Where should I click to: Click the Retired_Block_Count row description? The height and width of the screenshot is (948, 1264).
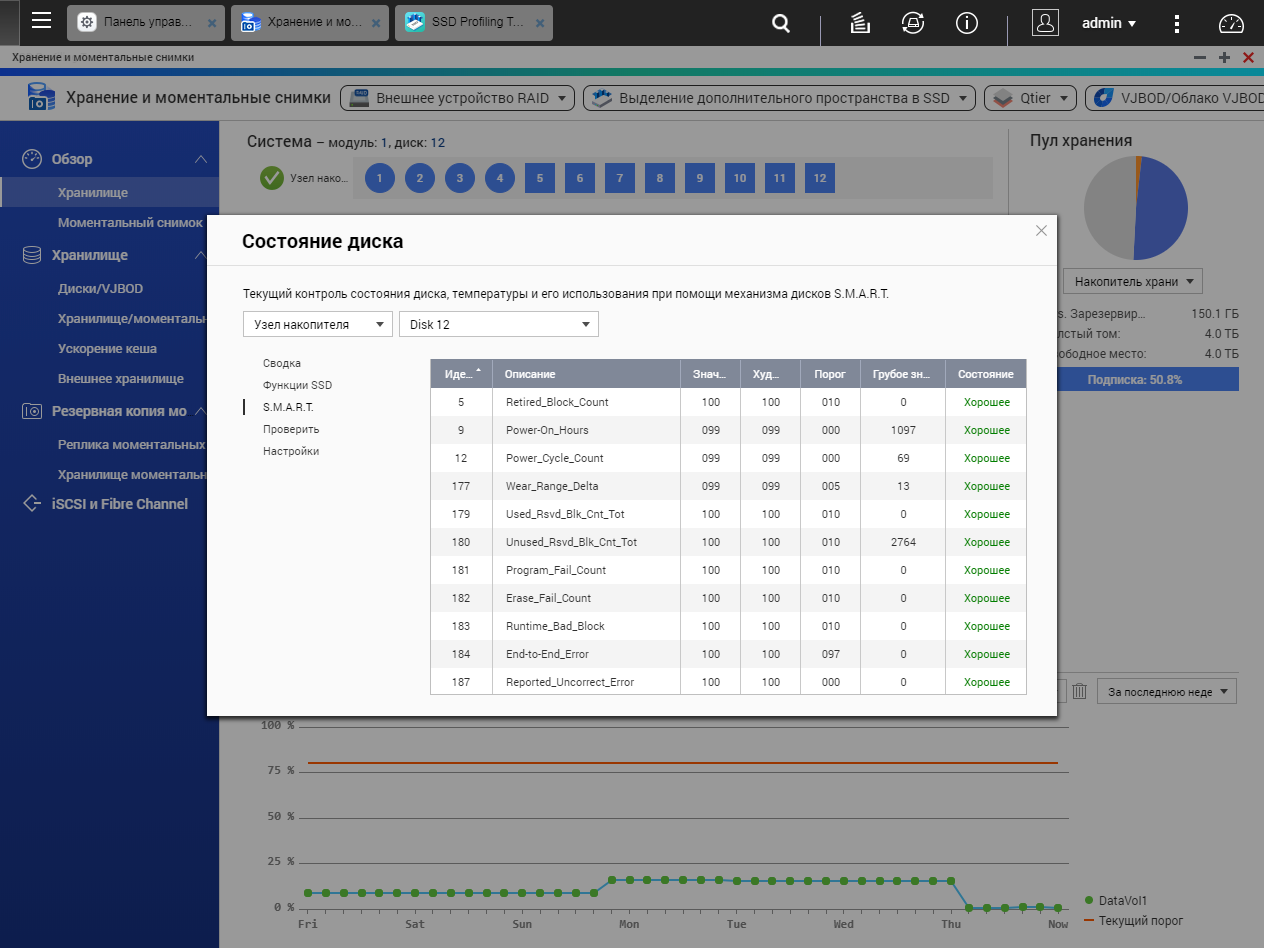point(557,402)
